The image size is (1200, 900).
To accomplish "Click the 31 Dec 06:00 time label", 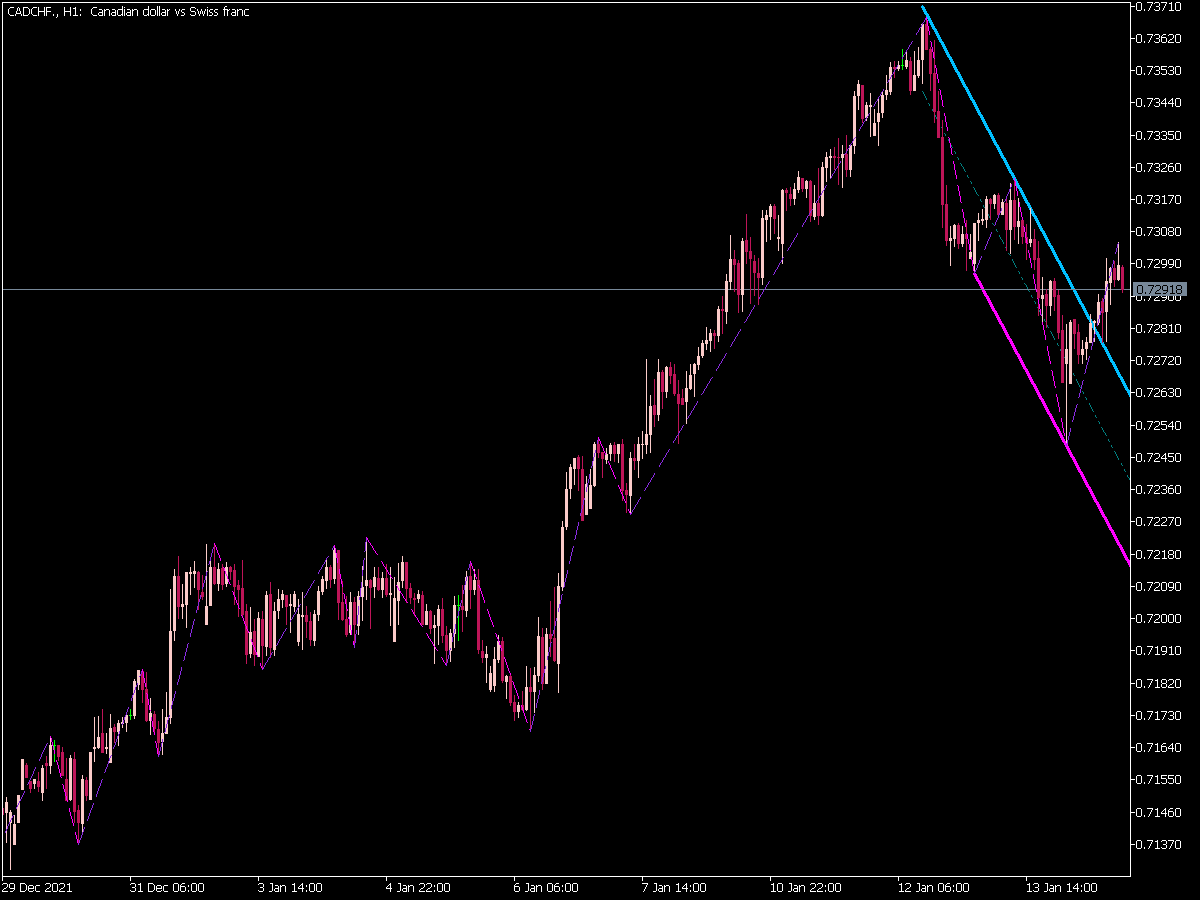I will coord(167,887).
